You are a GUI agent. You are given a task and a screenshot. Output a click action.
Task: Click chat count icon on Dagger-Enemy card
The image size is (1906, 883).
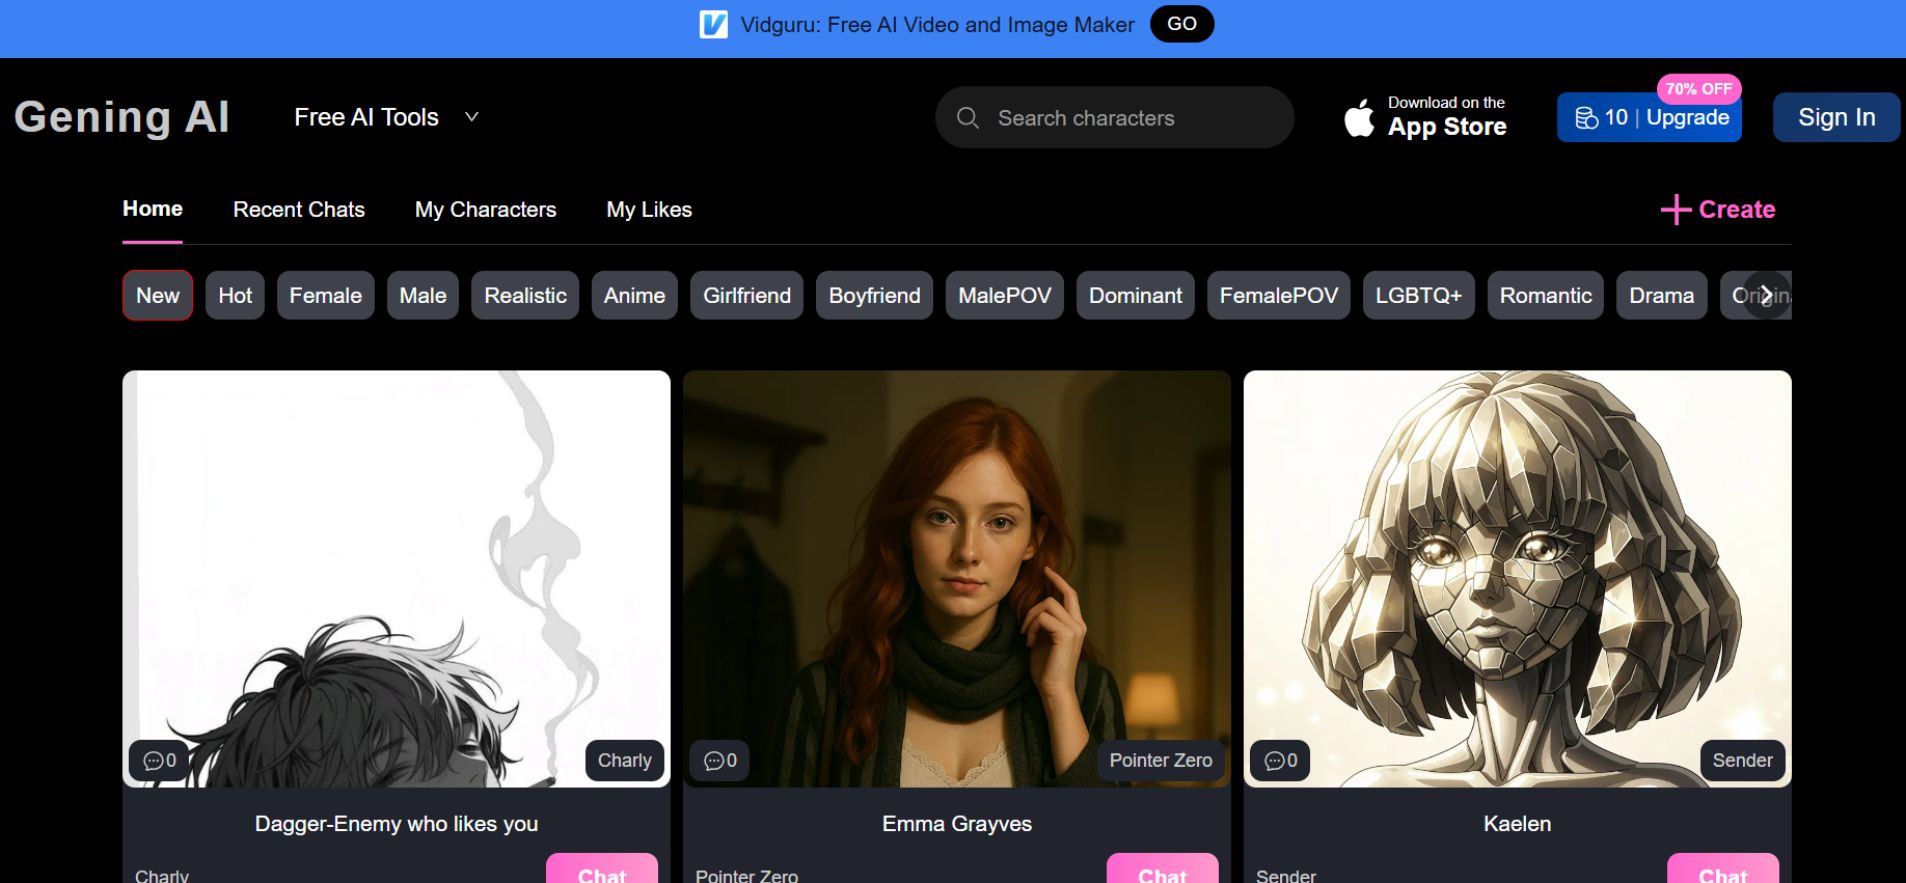(x=153, y=761)
